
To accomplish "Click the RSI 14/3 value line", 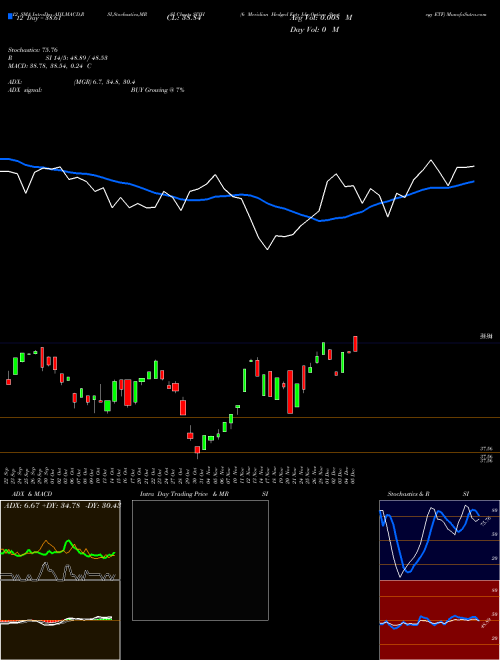I will (x=58, y=58).
